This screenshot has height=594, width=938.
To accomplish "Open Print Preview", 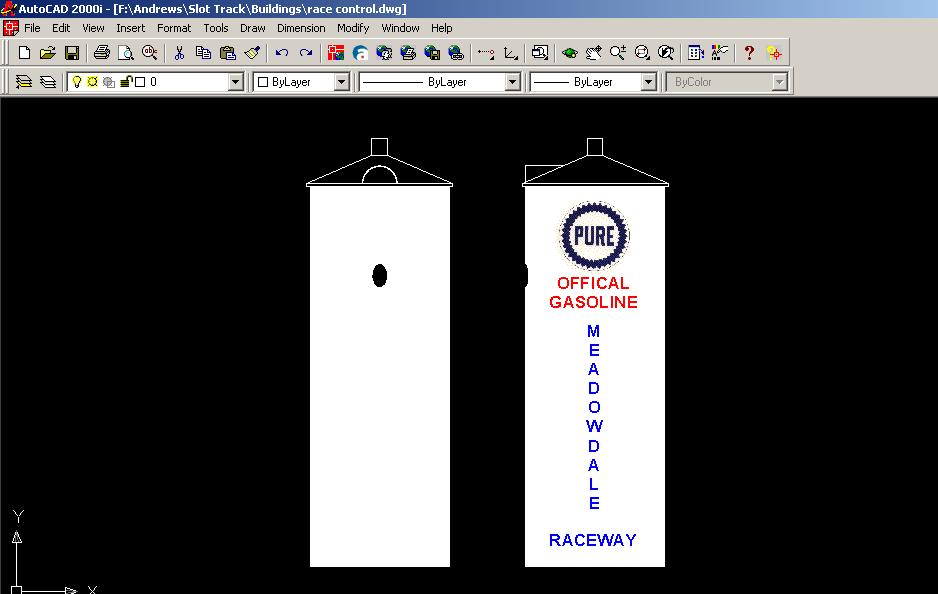I will point(126,53).
